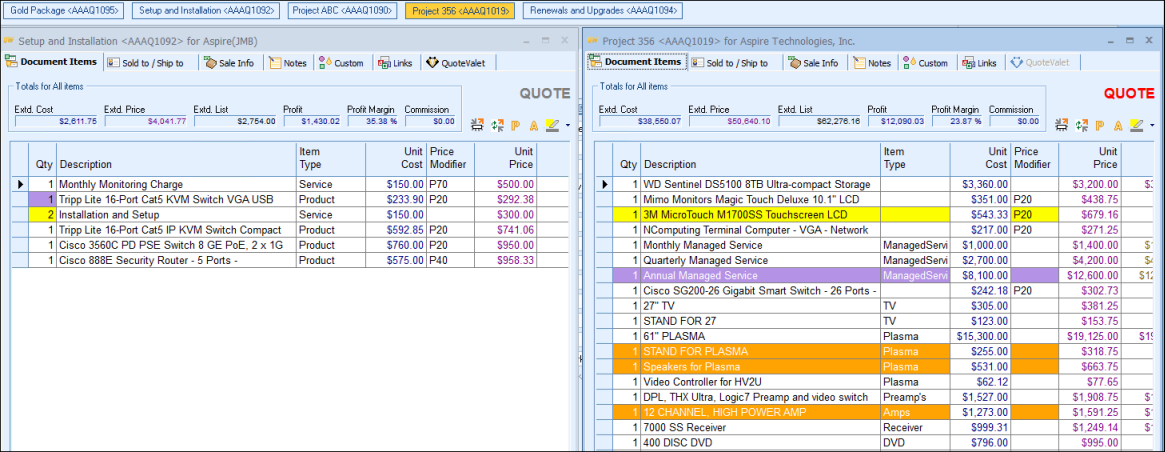Click the orange A icon in Project 356 window
Viewport: 1165px width, 452px height.
tap(1119, 125)
